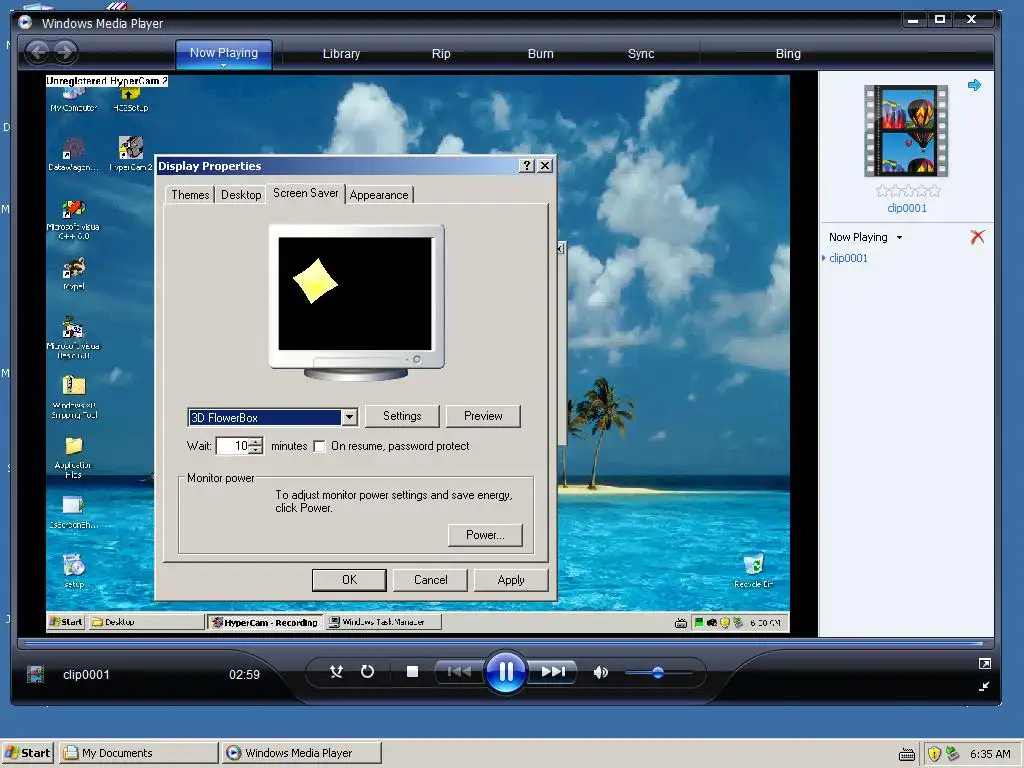Expand the Now Playing list dropdown arrow

tap(899, 238)
